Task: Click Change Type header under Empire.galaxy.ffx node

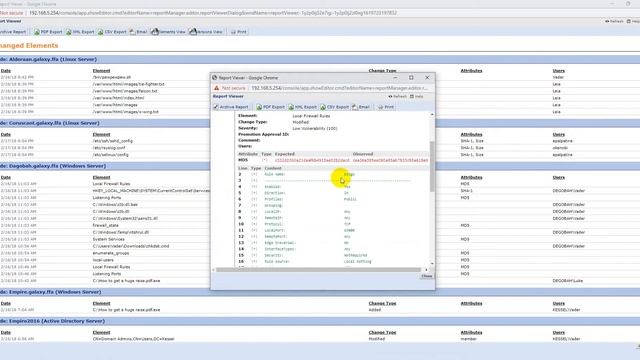Action: (382, 304)
